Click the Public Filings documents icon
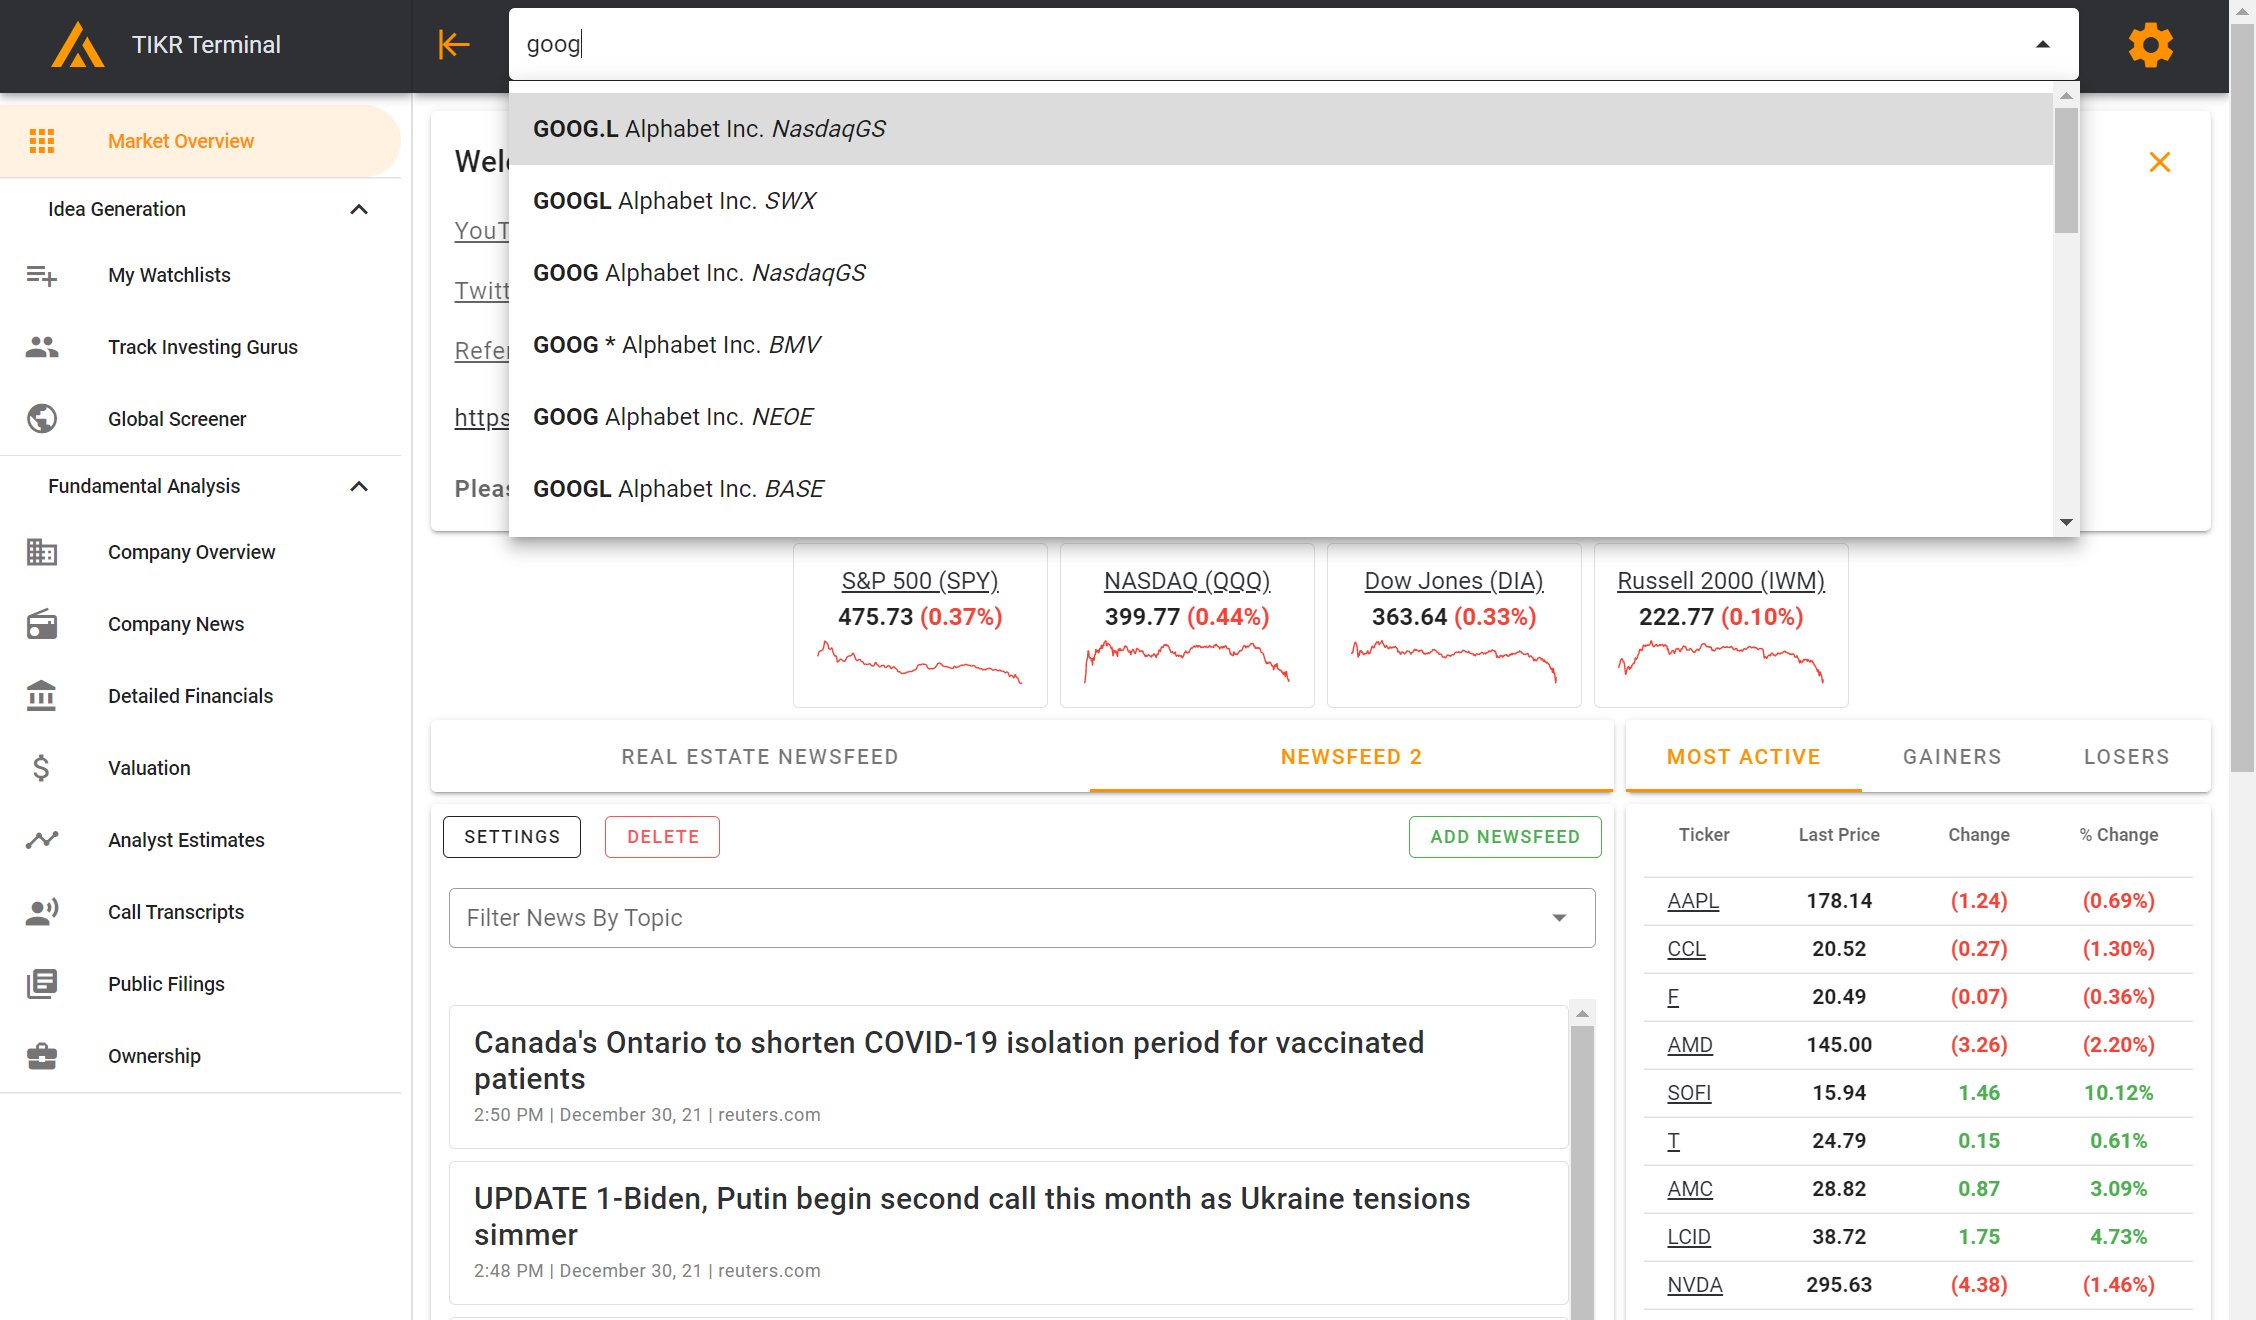This screenshot has height=1320, width=2256. point(42,984)
